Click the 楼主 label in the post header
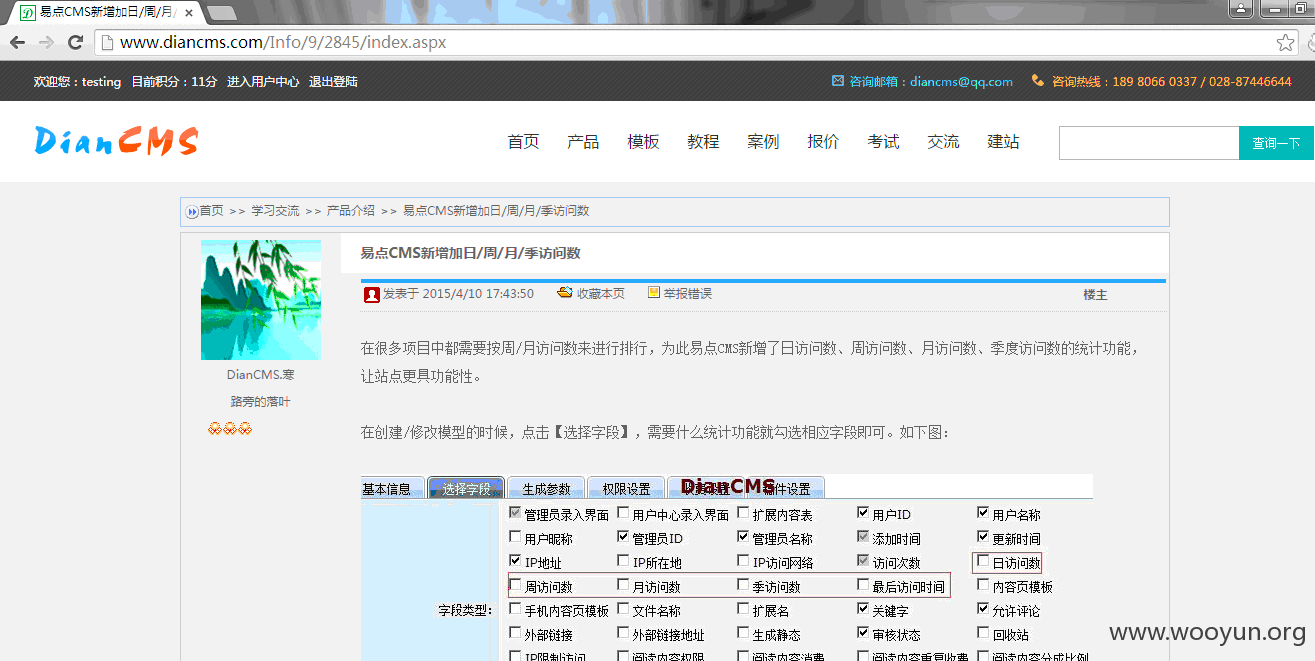1315x661 pixels. point(1095,295)
